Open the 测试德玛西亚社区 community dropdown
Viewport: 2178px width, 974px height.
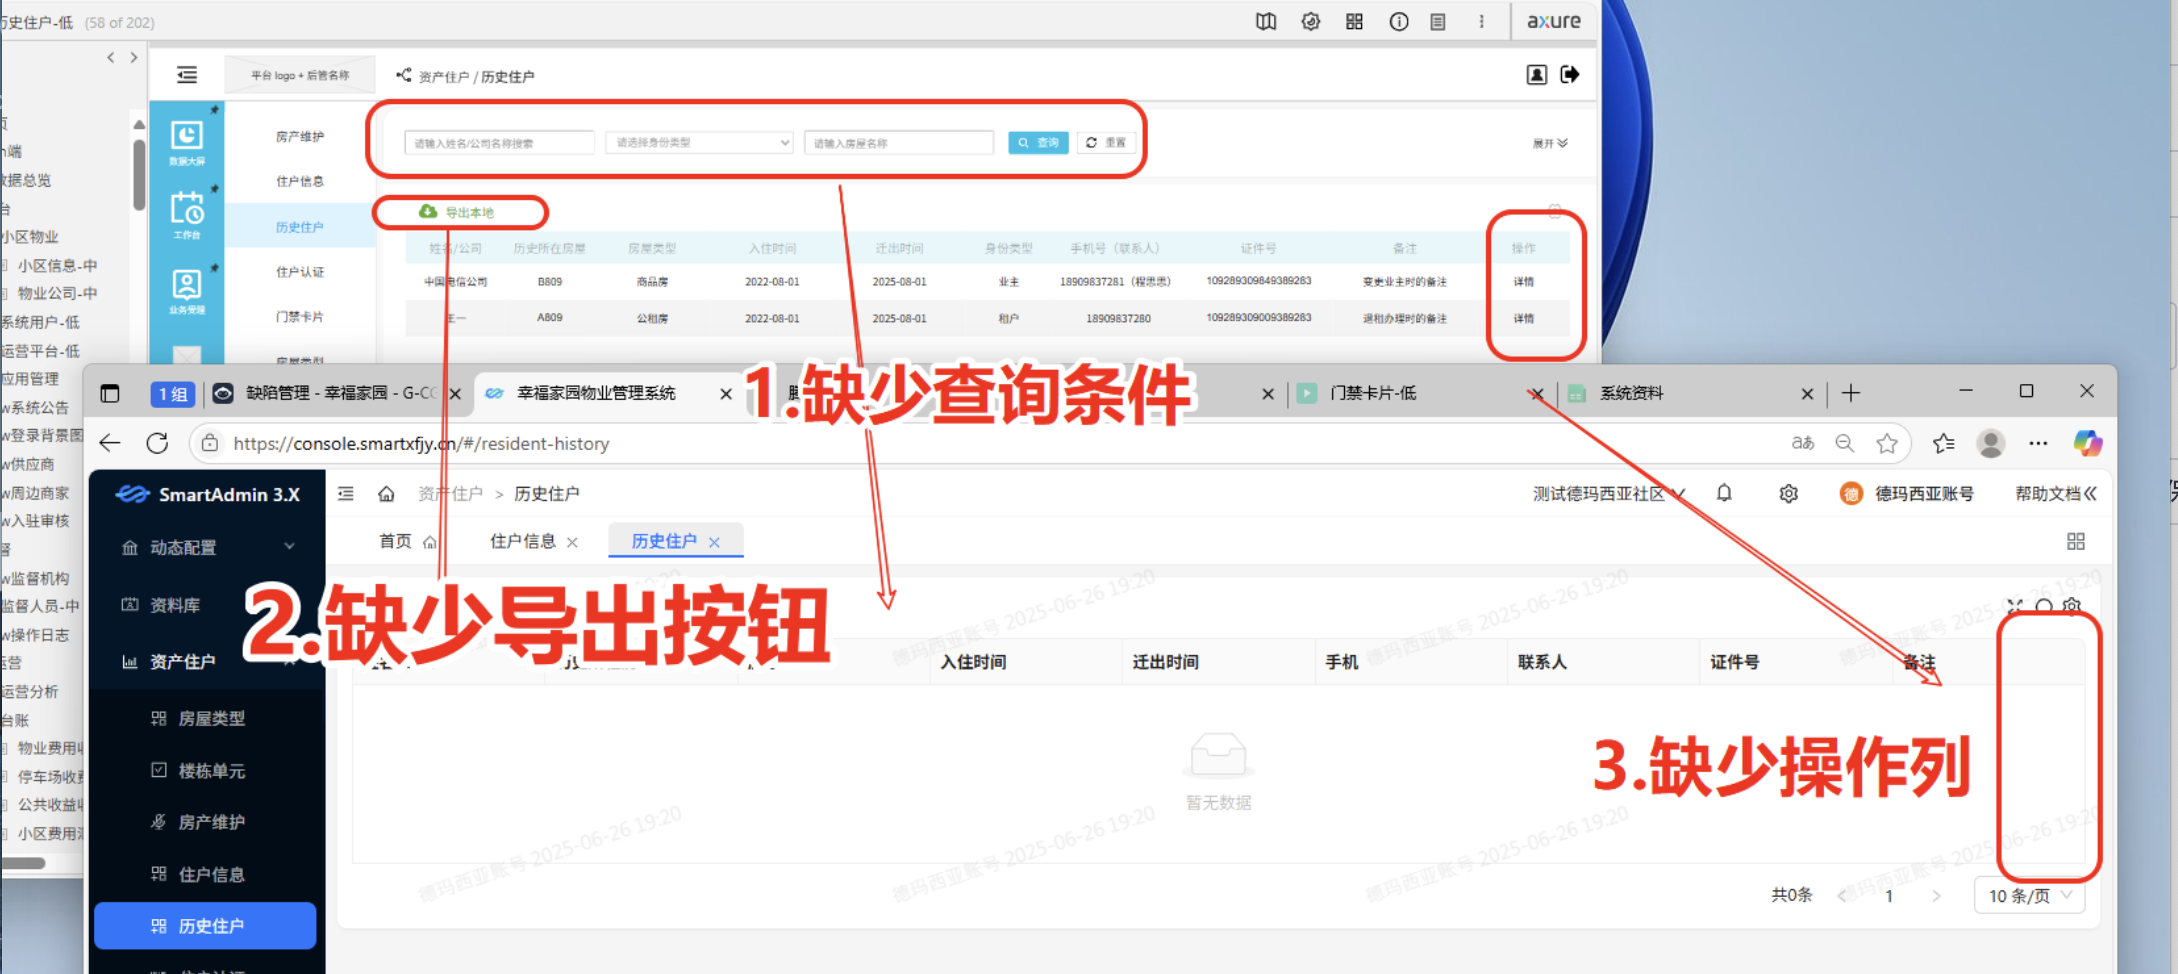pyautogui.click(x=1608, y=494)
